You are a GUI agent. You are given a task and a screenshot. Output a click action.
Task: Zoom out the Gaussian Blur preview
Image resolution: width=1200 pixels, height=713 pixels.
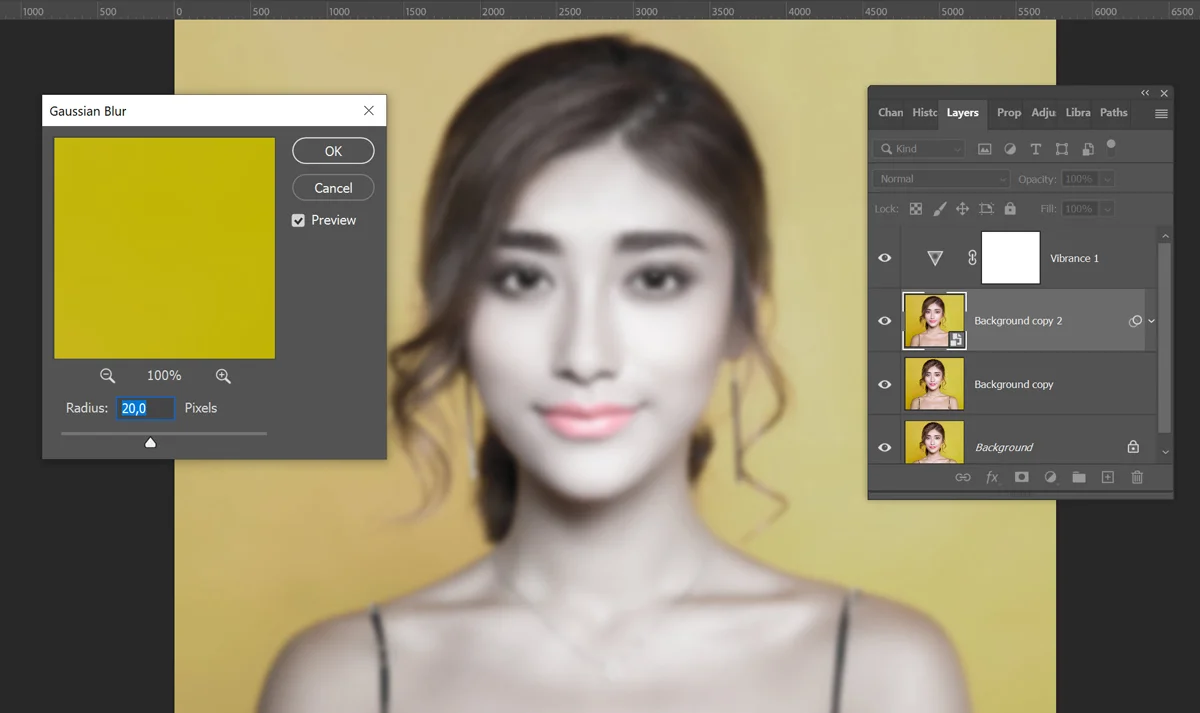tap(107, 376)
